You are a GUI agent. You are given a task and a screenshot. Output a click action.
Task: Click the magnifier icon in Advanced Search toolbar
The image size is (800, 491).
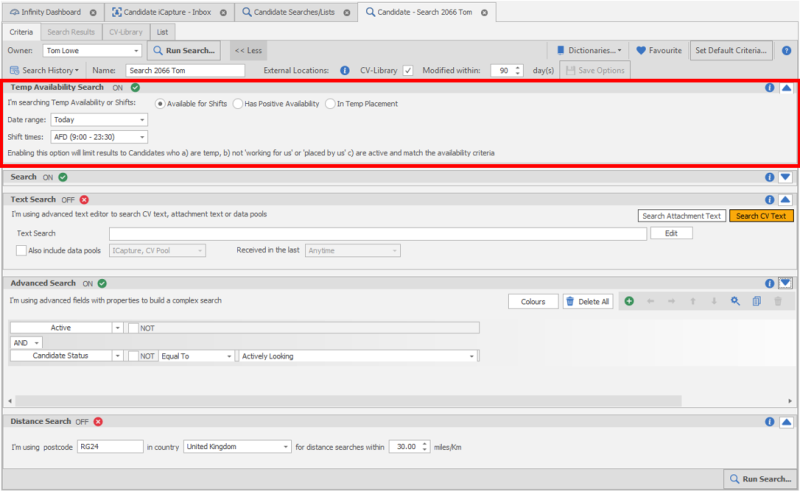pos(735,301)
